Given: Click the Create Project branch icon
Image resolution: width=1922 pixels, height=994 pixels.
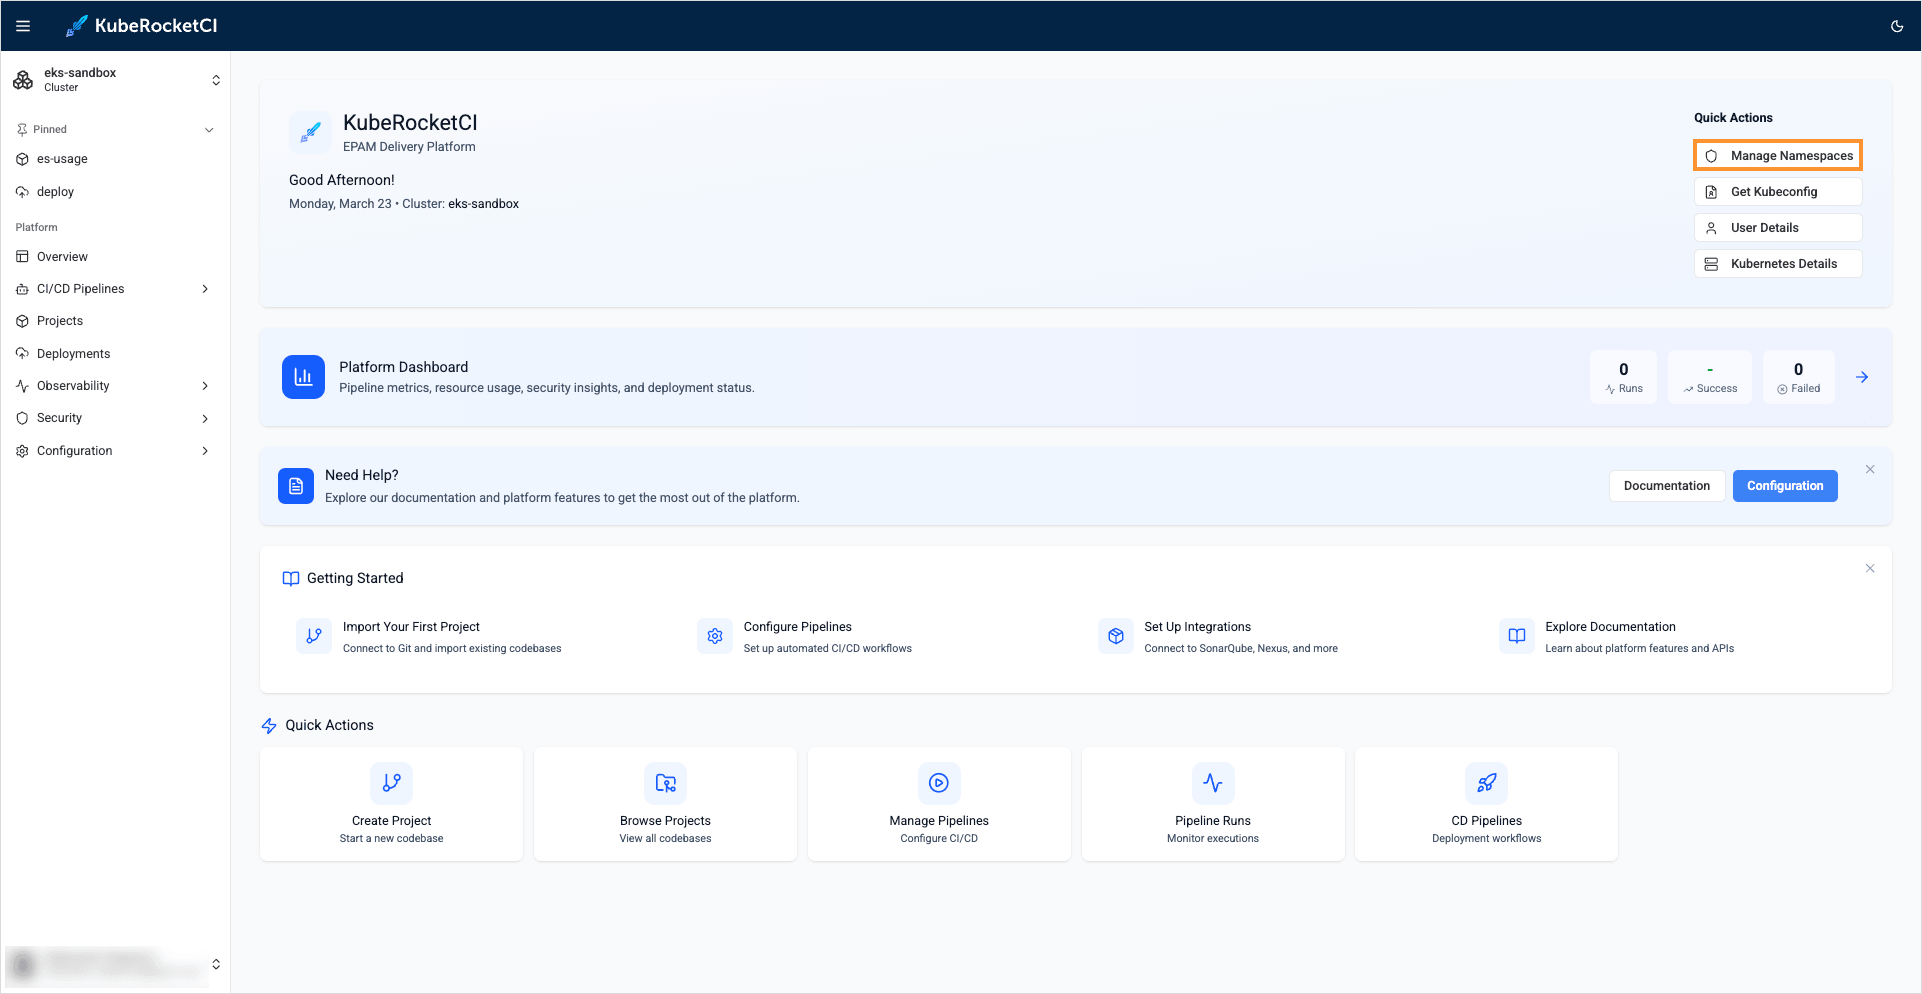Looking at the screenshot, I should [x=391, y=783].
